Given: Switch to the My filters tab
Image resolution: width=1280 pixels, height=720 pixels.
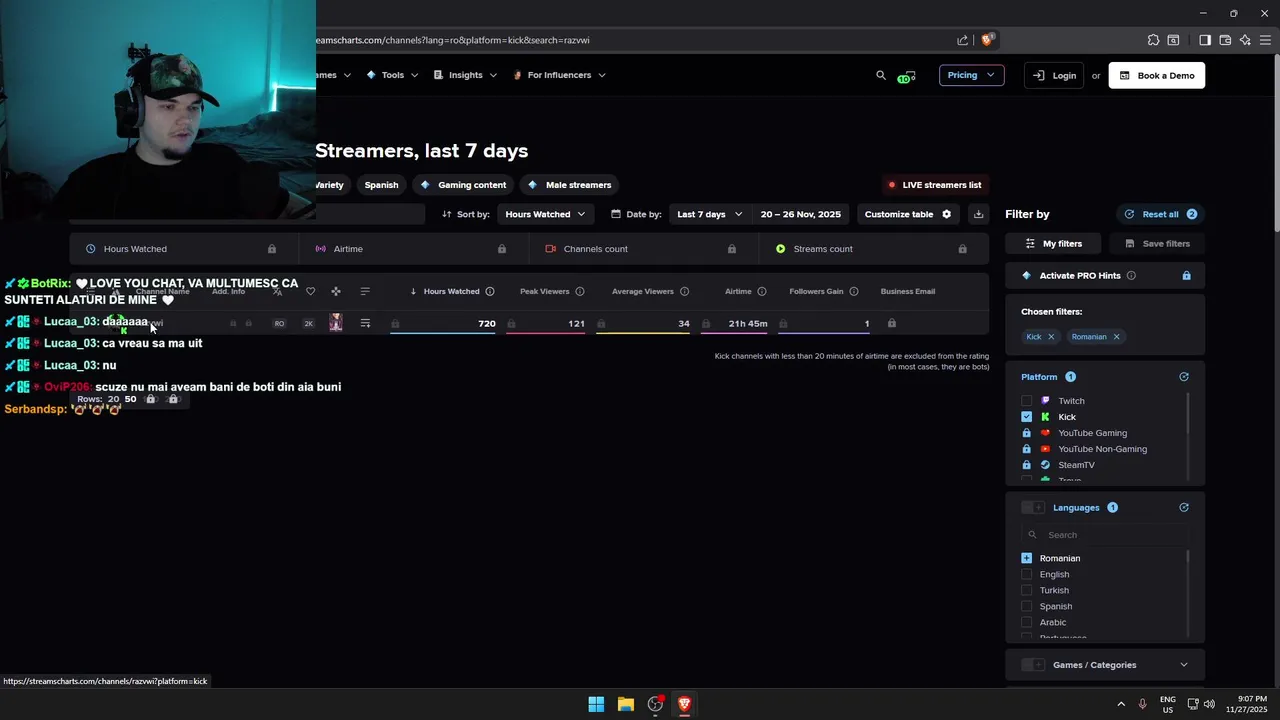Looking at the screenshot, I should point(1054,243).
